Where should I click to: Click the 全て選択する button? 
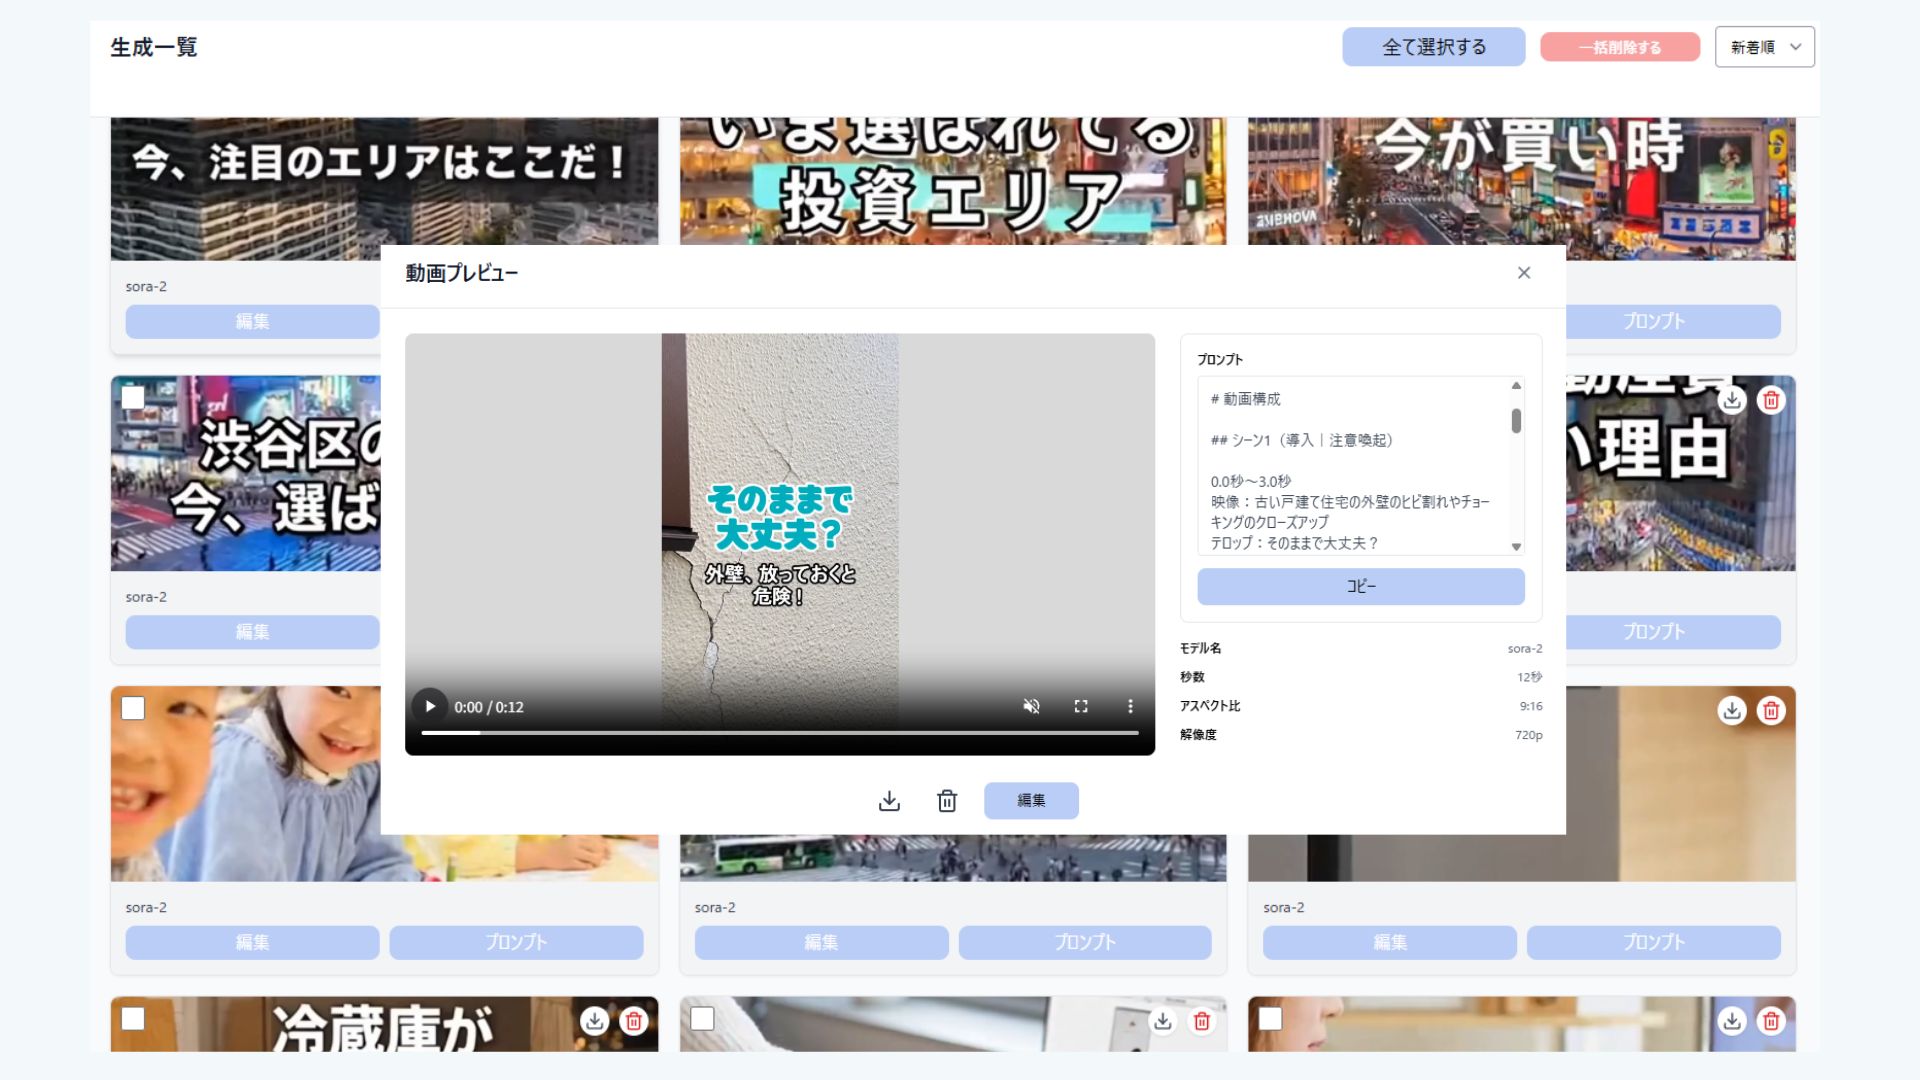[1433, 47]
